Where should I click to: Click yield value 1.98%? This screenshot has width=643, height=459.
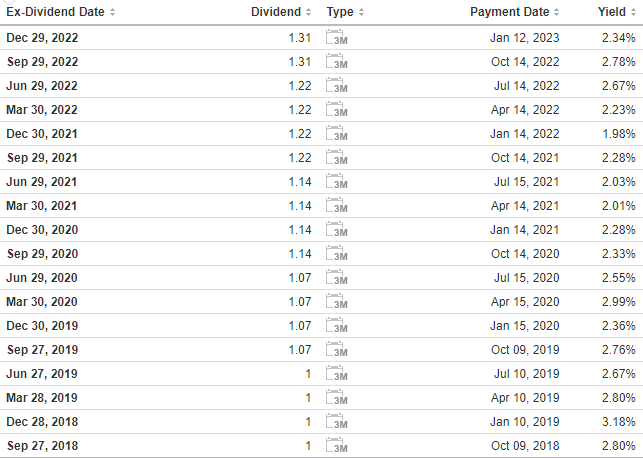coord(619,134)
